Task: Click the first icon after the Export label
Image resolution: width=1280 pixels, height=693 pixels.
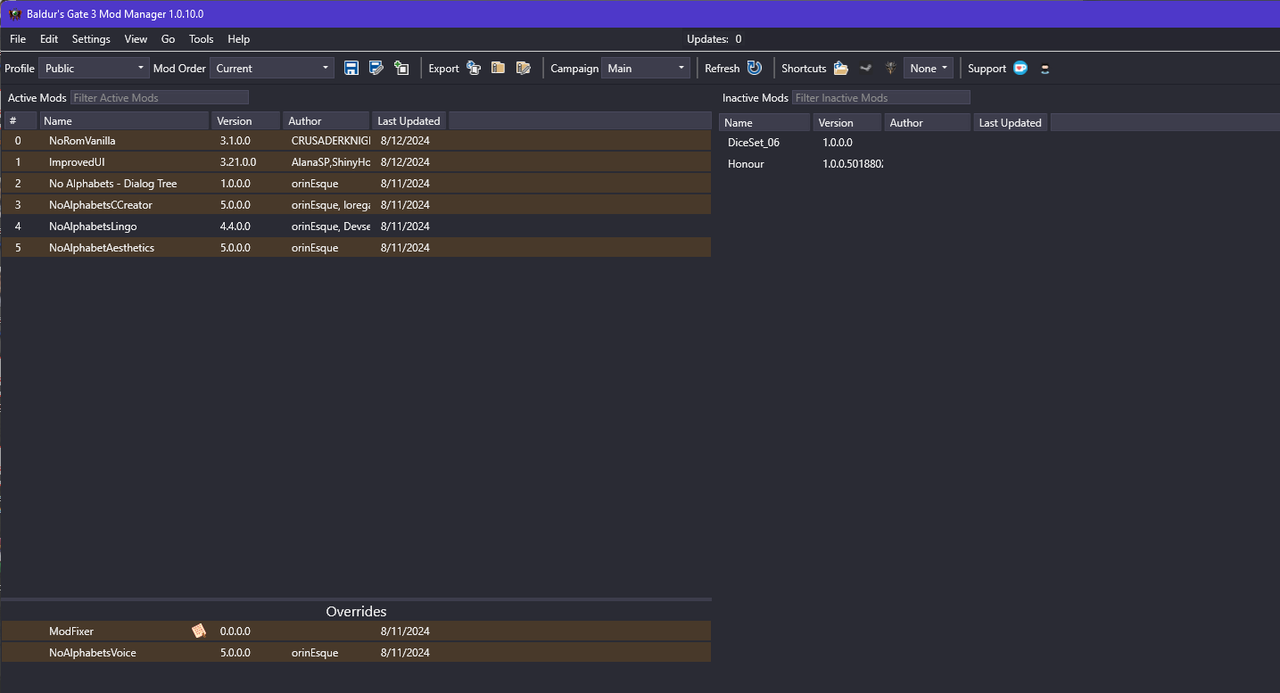Action: coord(474,68)
